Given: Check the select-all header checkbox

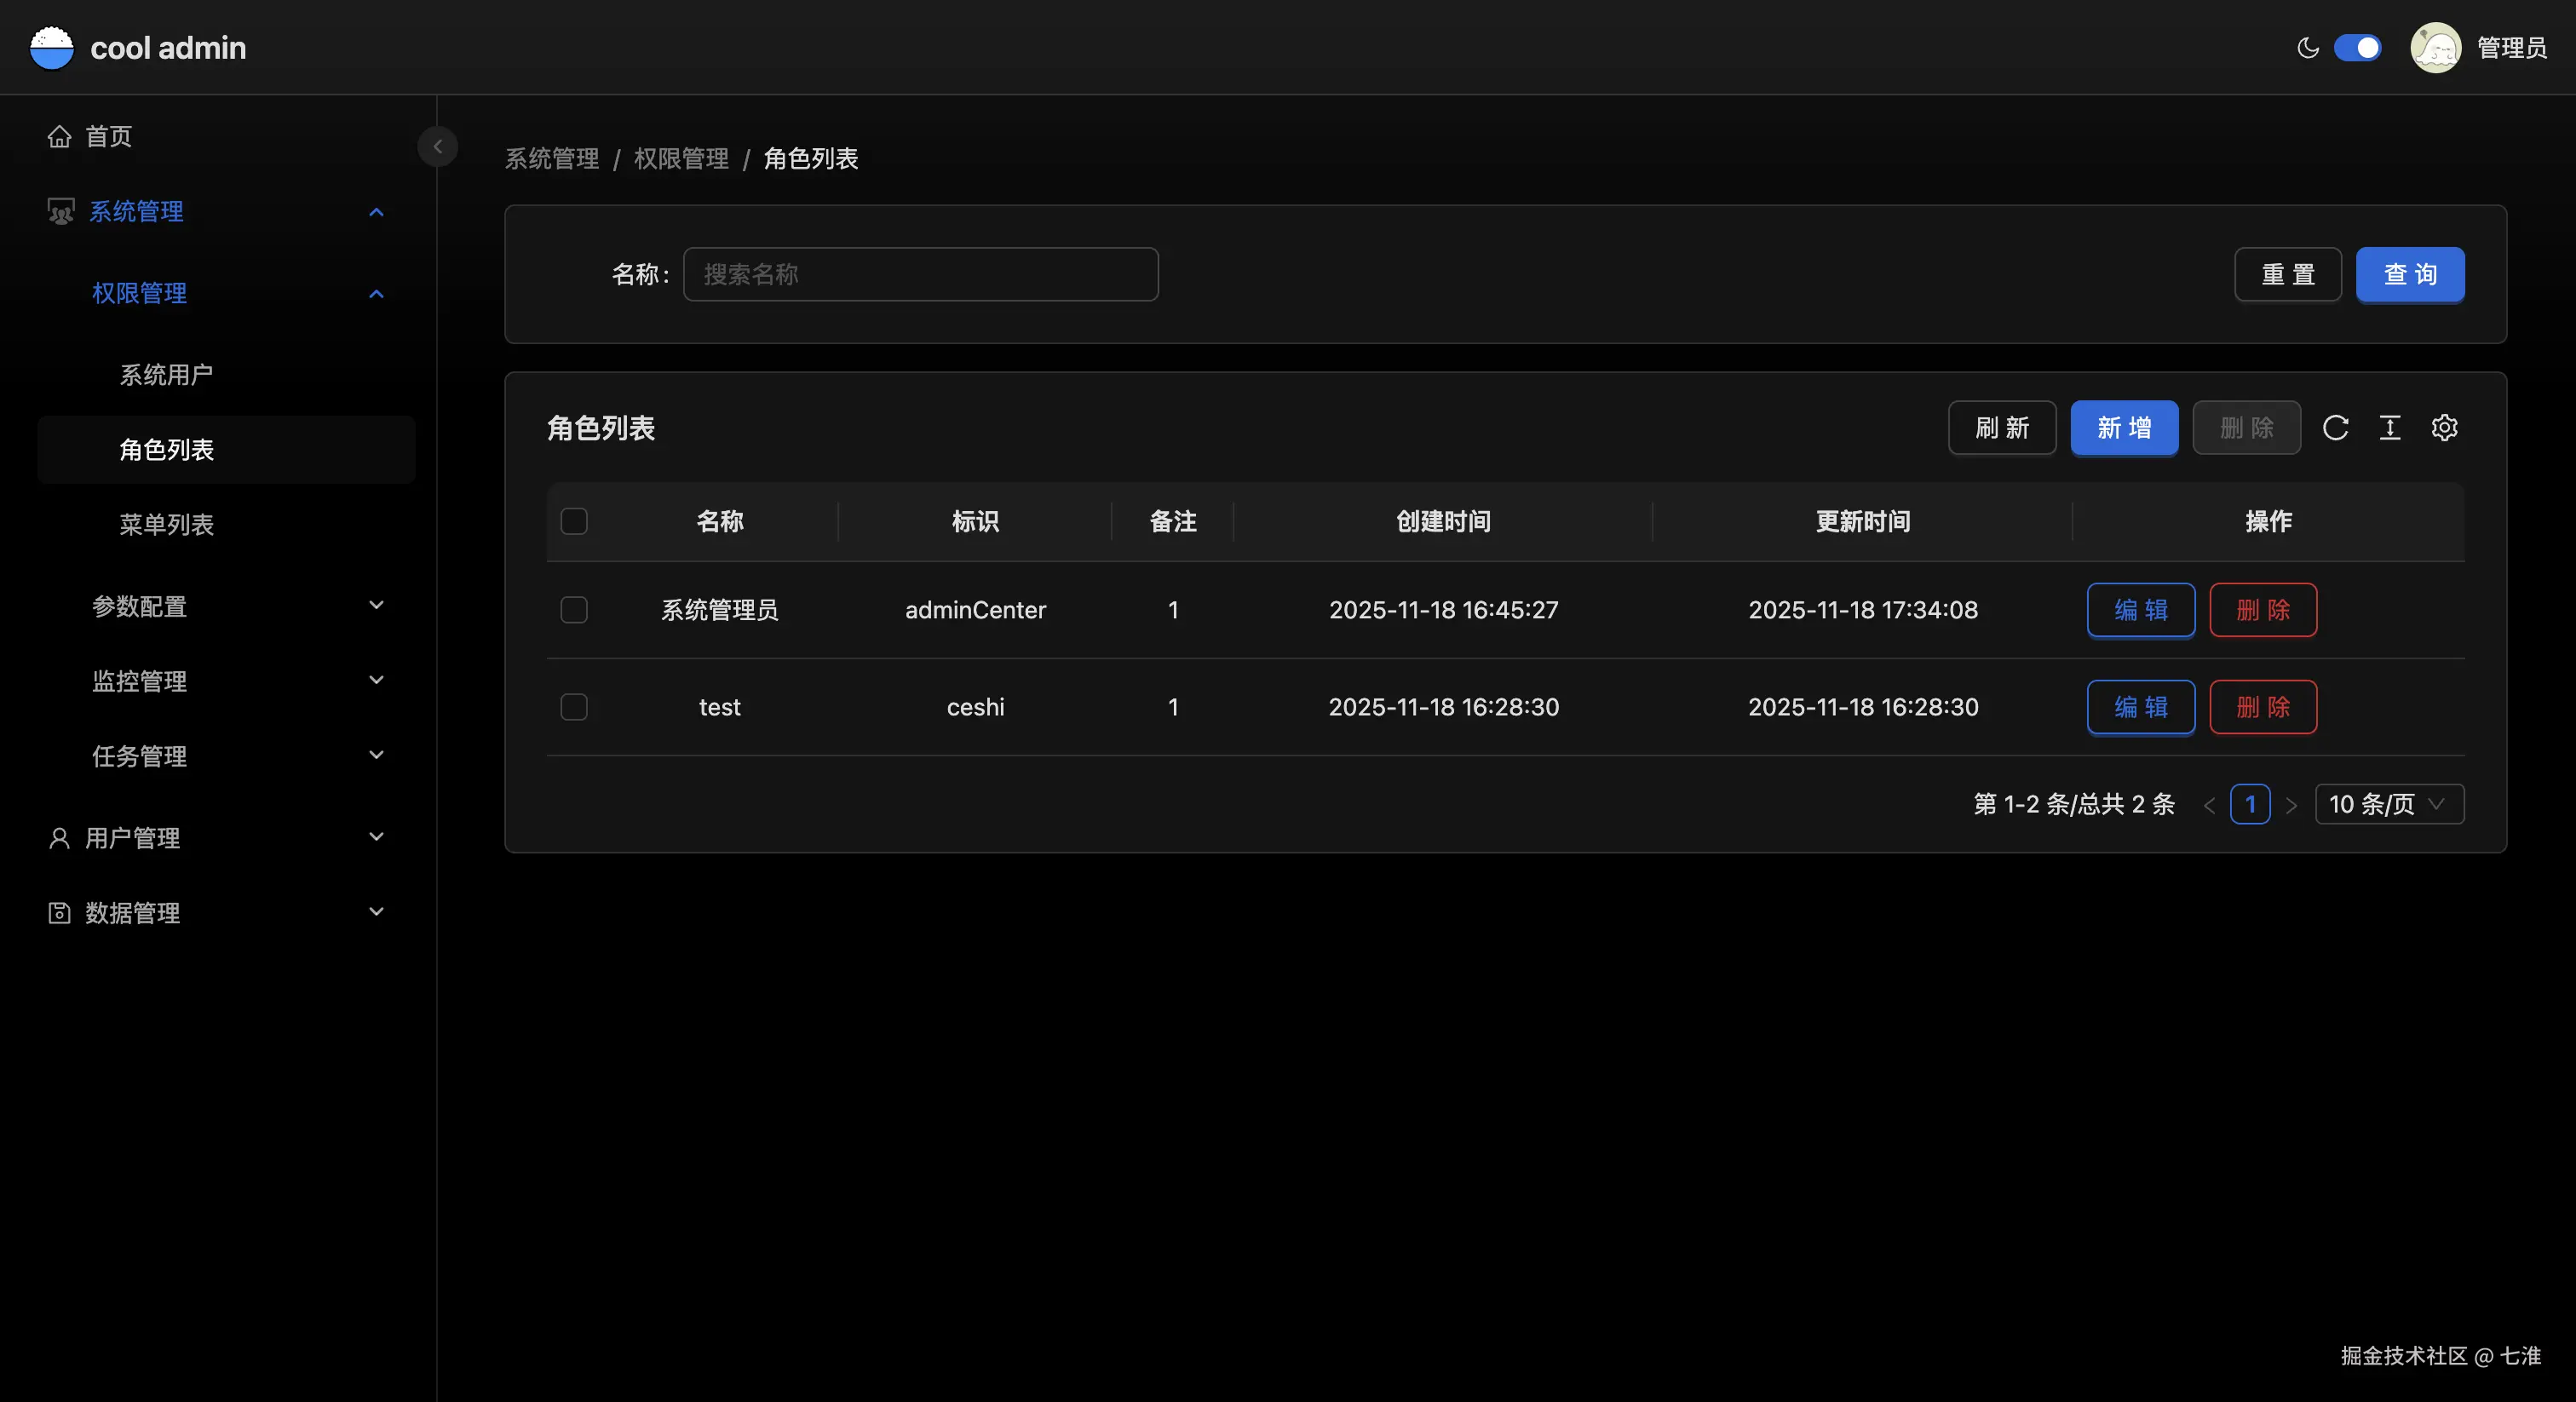Looking at the screenshot, I should tap(574, 521).
